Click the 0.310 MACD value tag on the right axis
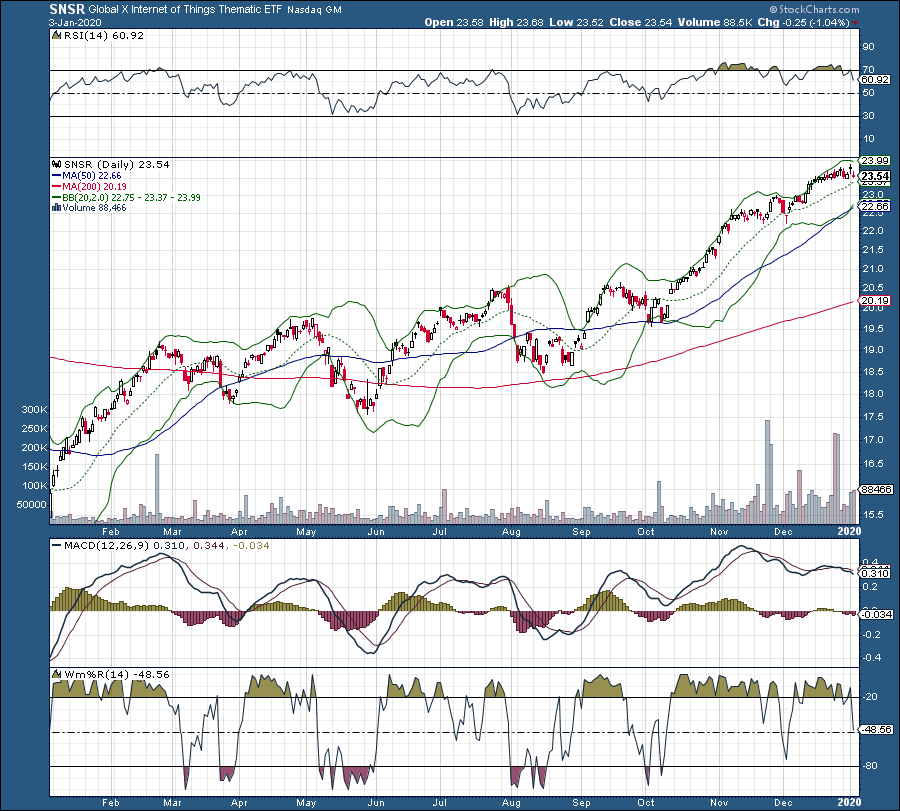The image size is (900, 811). click(x=875, y=573)
